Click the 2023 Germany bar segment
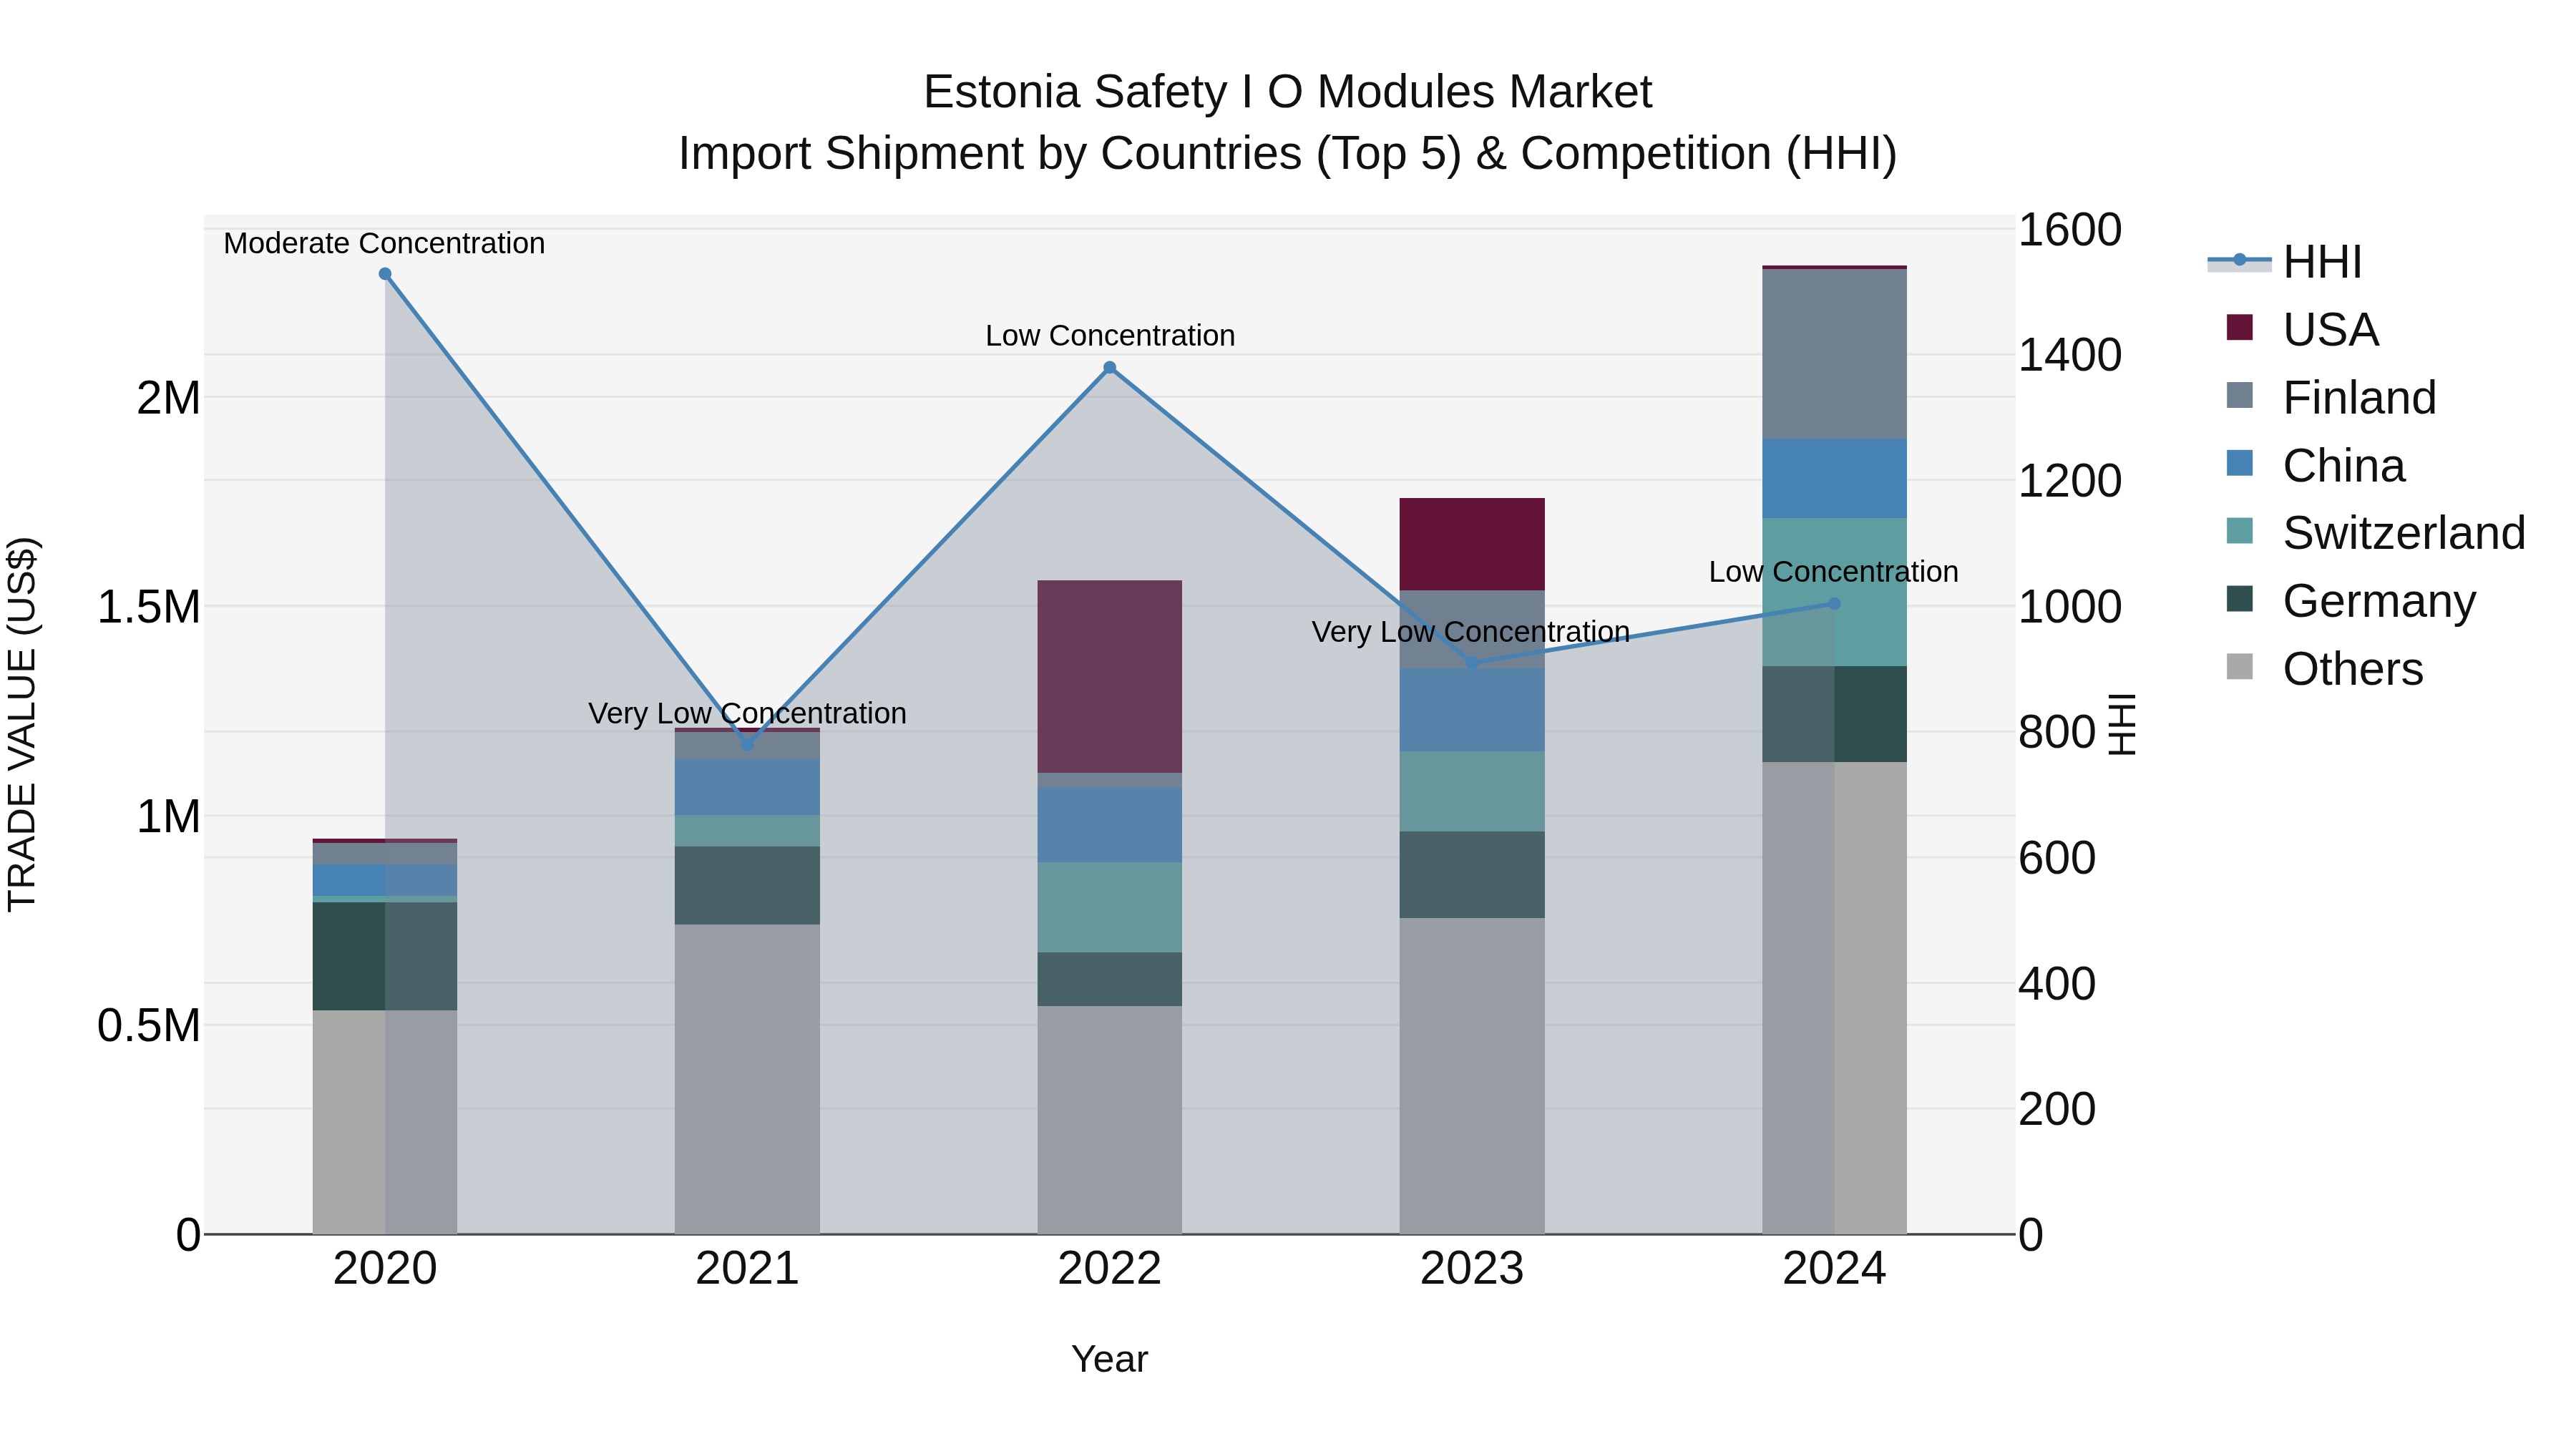 pyautogui.click(x=1472, y=875)
